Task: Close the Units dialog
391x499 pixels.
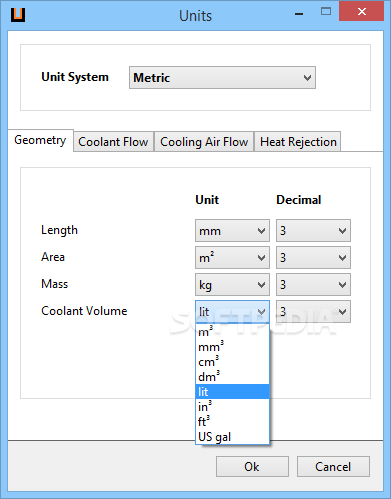Action: [361, 12]
